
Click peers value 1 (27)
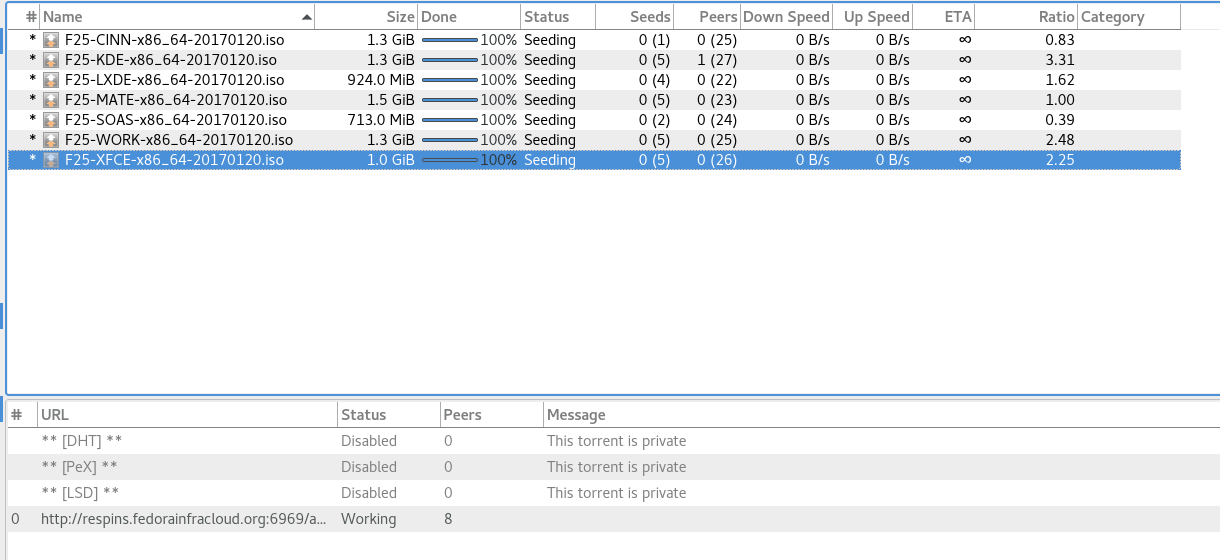717,60
